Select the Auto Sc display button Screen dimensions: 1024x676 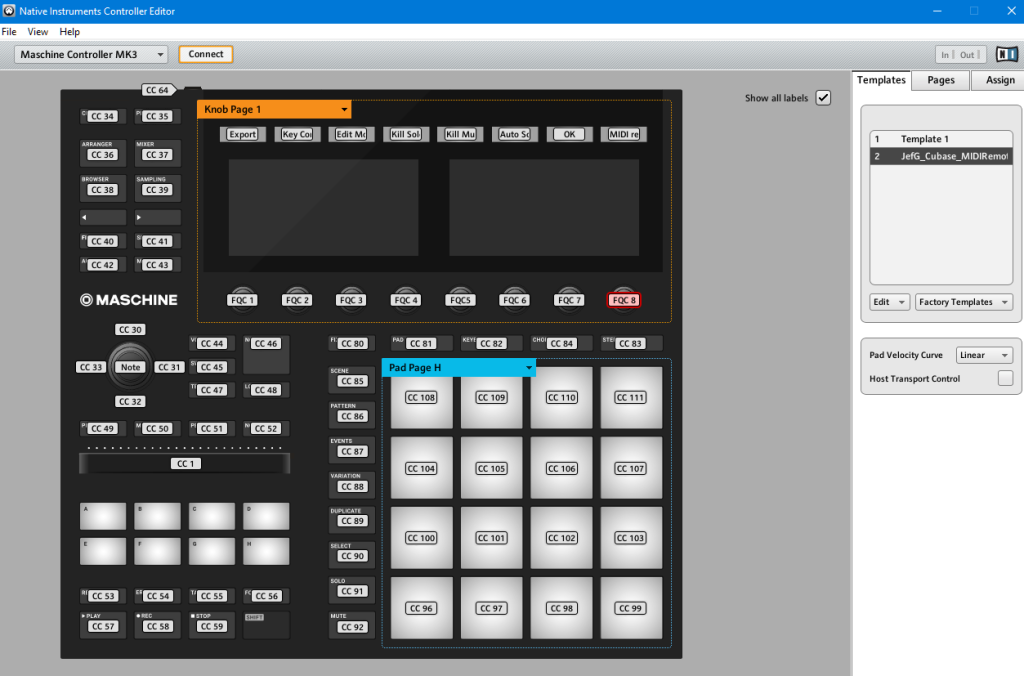(515, 134)
